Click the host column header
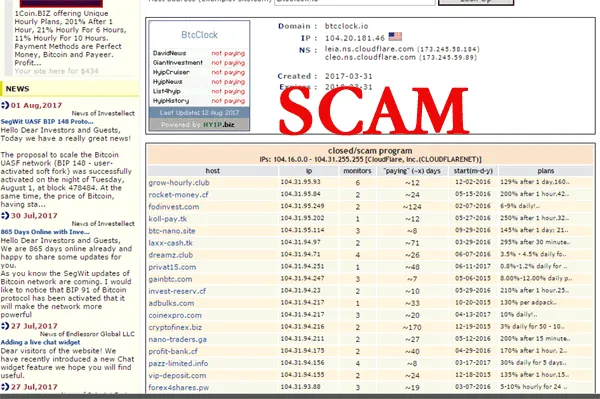This screenshot has height=399, width=600. [x=213, y=171]
